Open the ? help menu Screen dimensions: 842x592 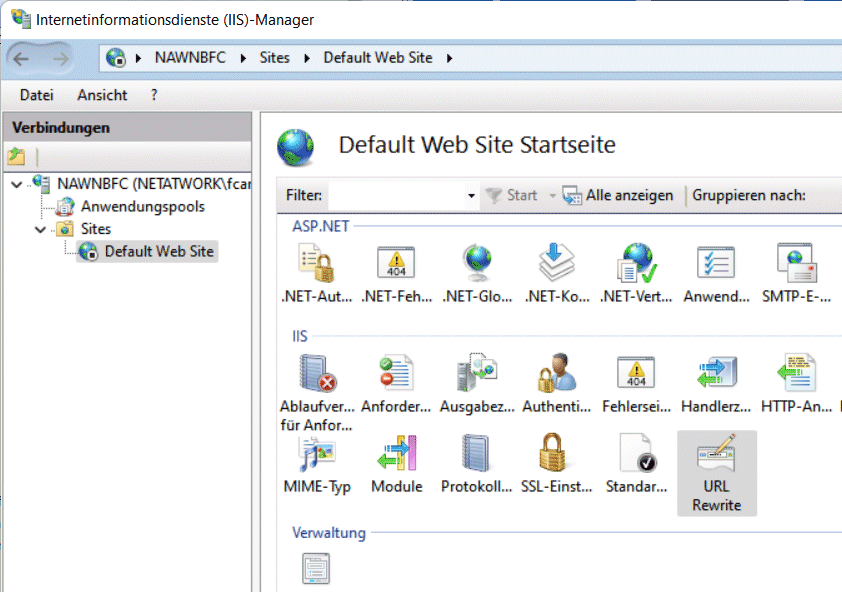tap(154, 95)
